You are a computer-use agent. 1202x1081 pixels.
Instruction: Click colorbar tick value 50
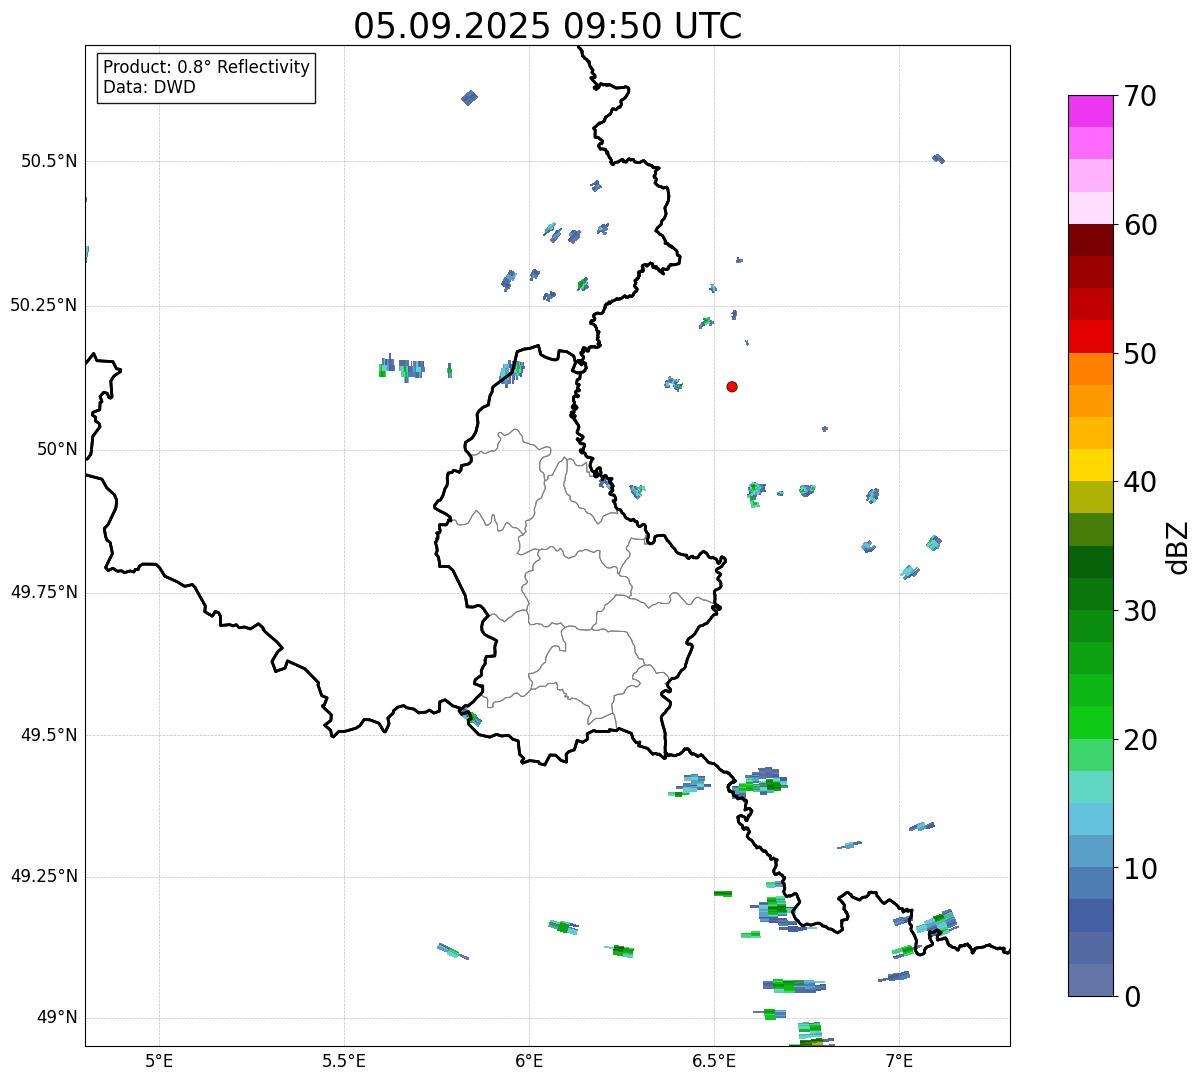point(1140,354)
